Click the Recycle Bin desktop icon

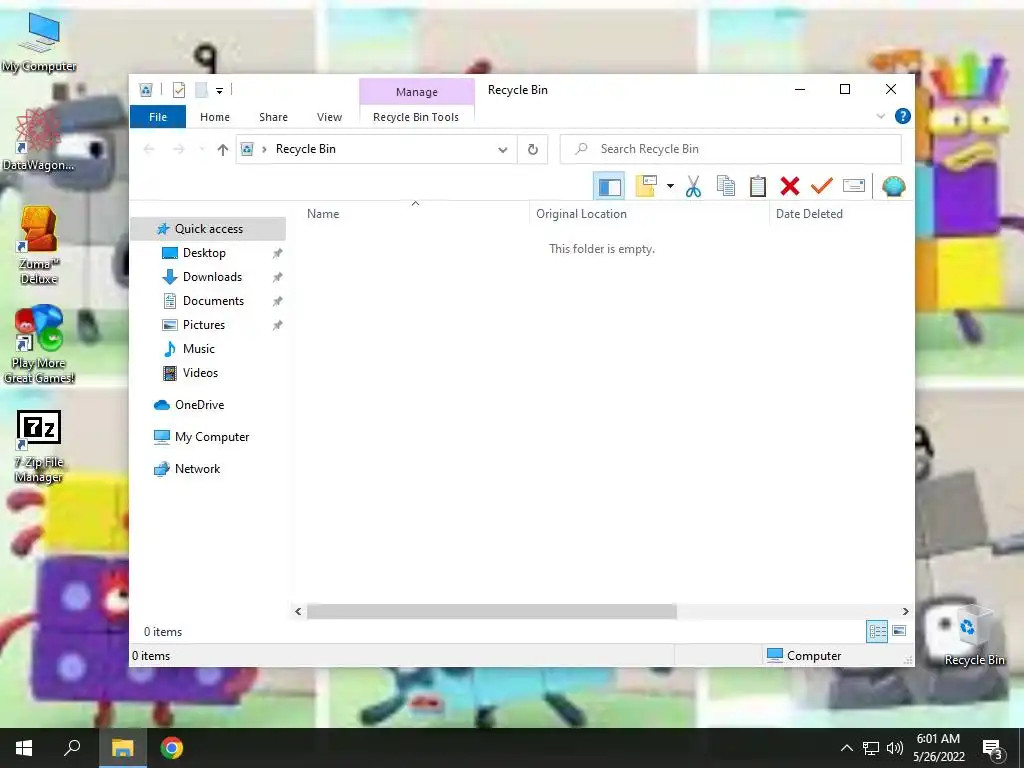(x=974, y=635)
